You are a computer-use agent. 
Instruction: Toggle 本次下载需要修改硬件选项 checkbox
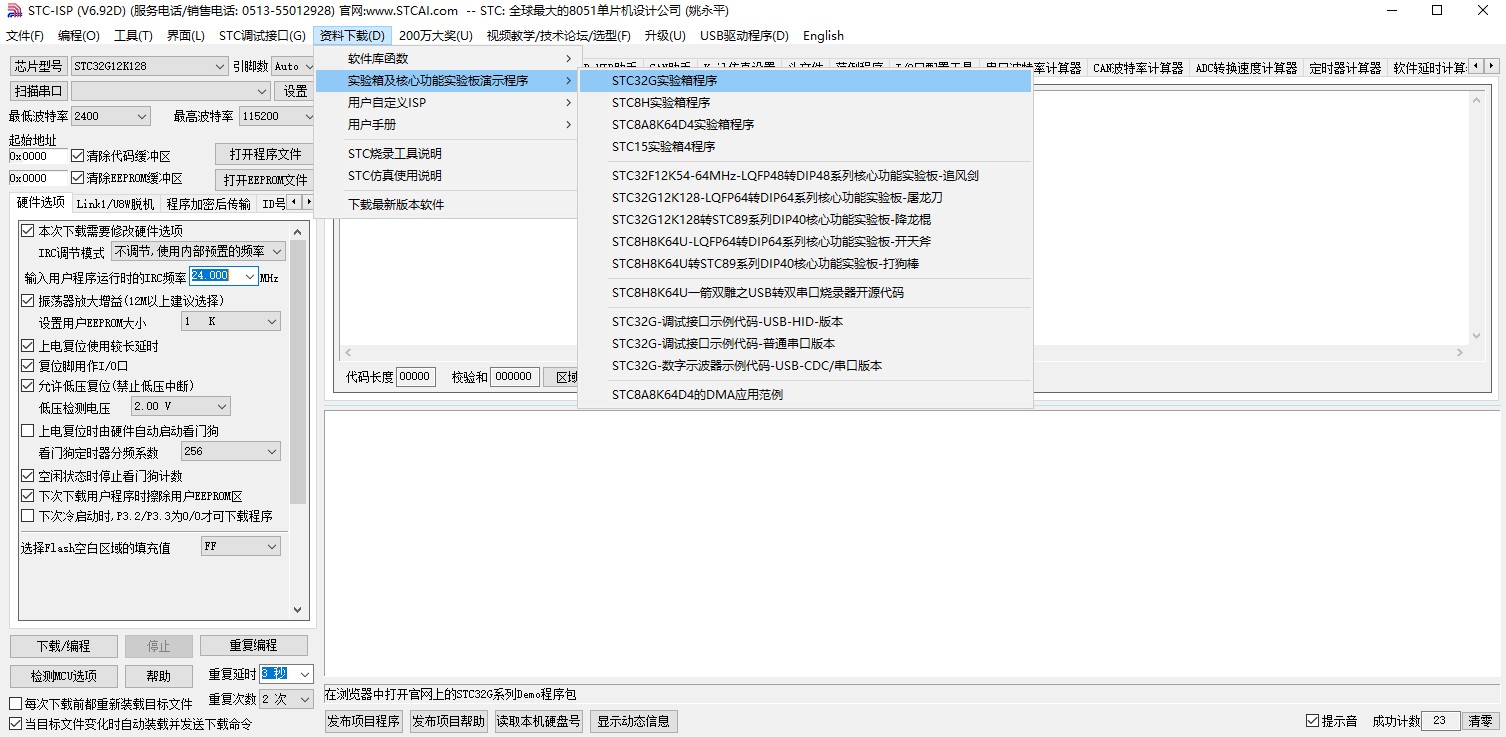coord(28,231)
